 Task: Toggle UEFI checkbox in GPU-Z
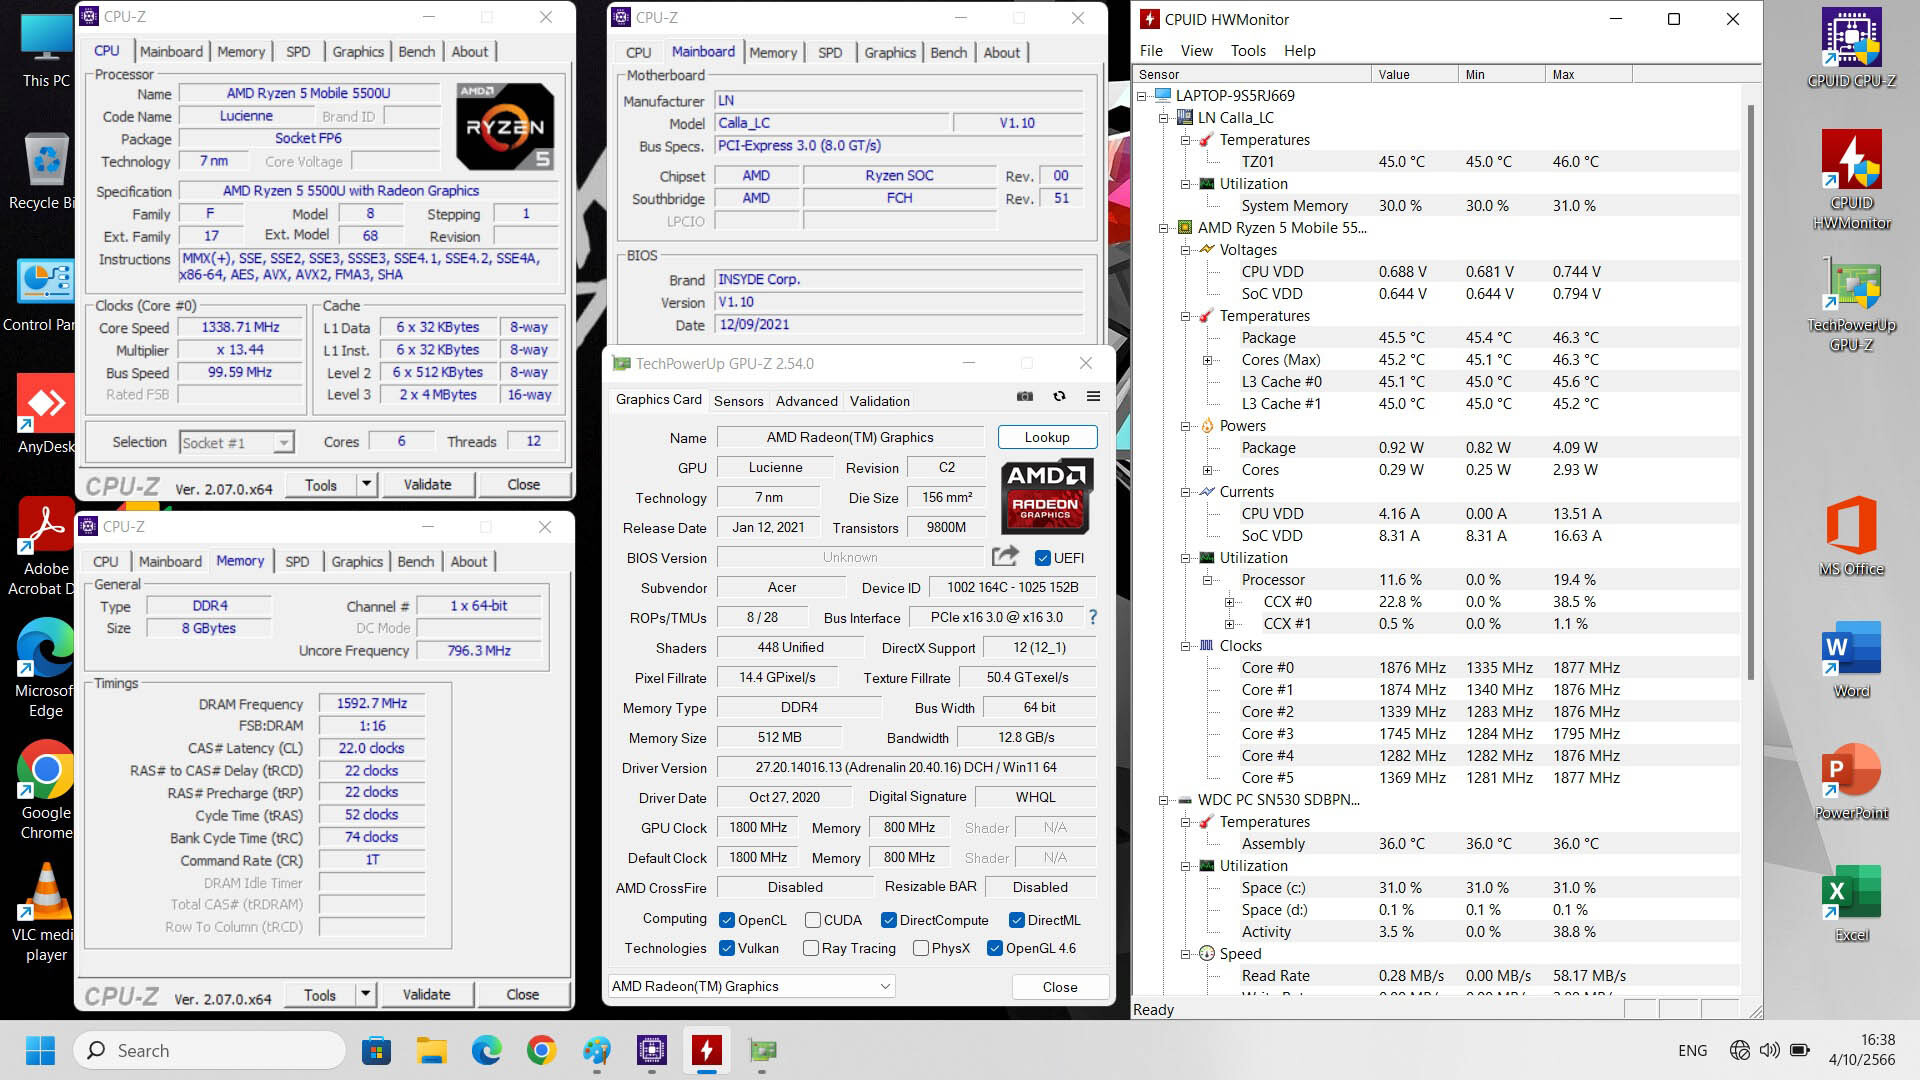[1043, 558]
